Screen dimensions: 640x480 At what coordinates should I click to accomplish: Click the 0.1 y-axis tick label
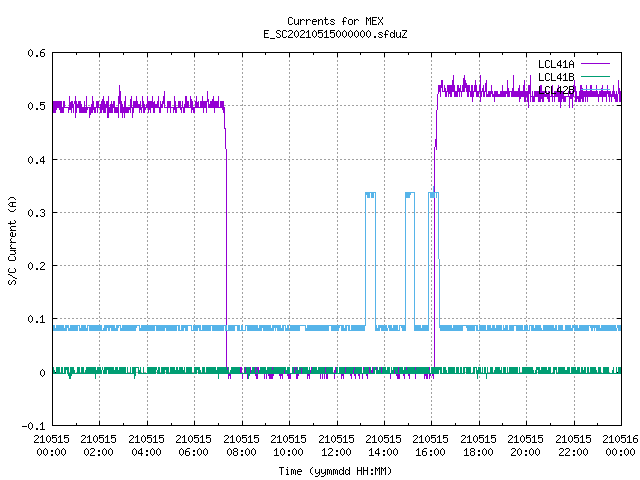pos(36,319)
